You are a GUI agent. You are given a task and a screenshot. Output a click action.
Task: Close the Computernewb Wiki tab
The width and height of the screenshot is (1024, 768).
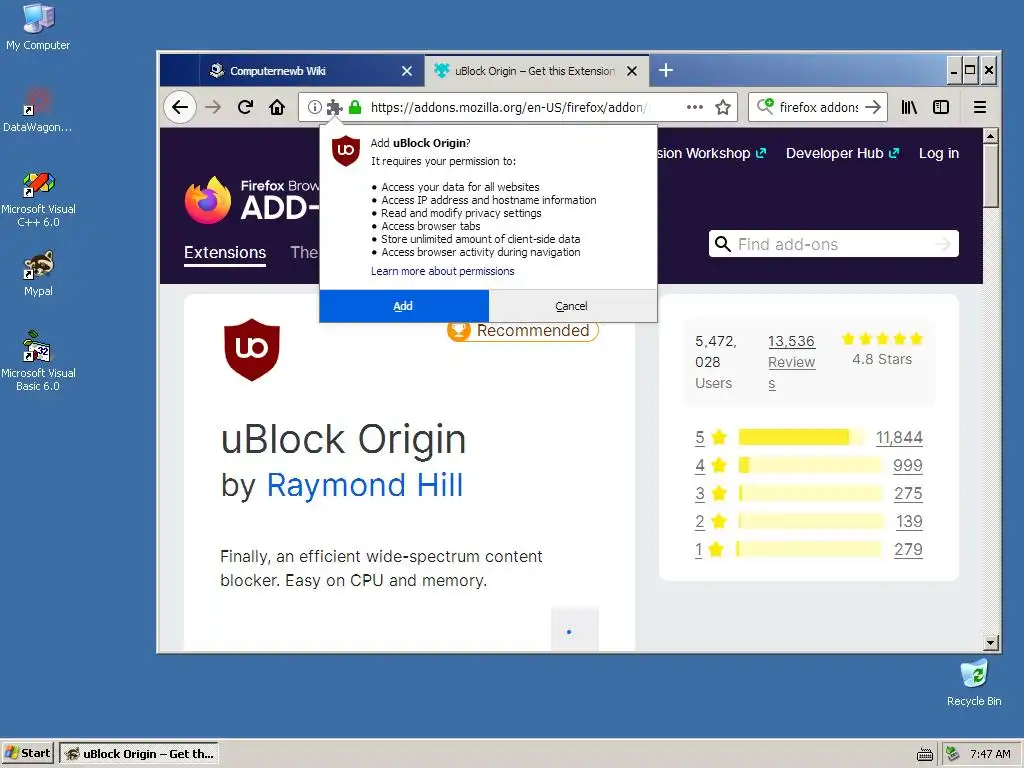point(407,71)
